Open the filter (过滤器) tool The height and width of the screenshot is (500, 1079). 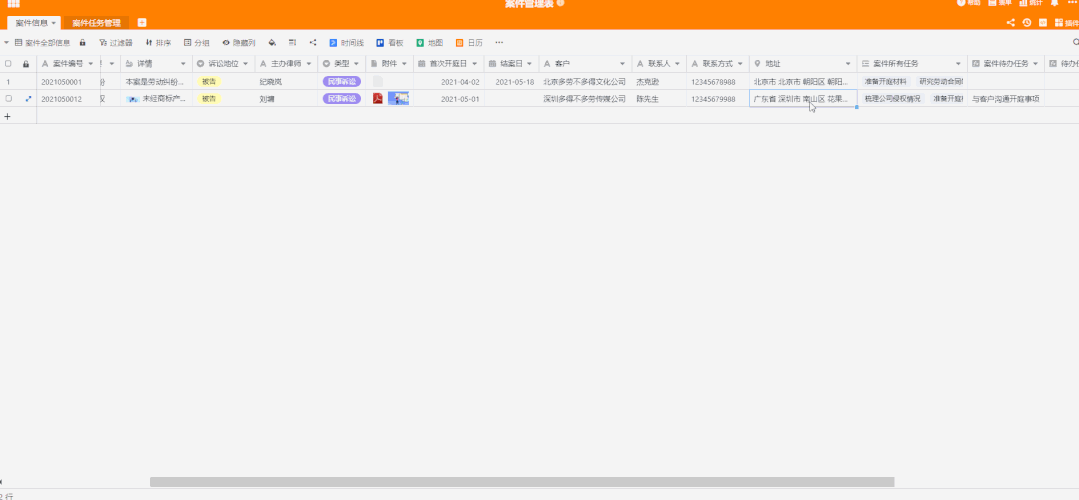115,43
